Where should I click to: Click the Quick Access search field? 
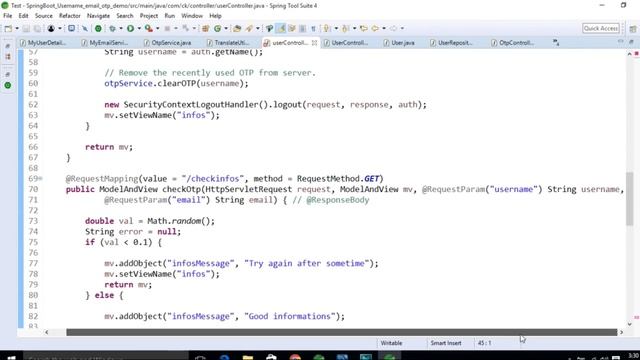pyautogui.click(x=601, y=28)
